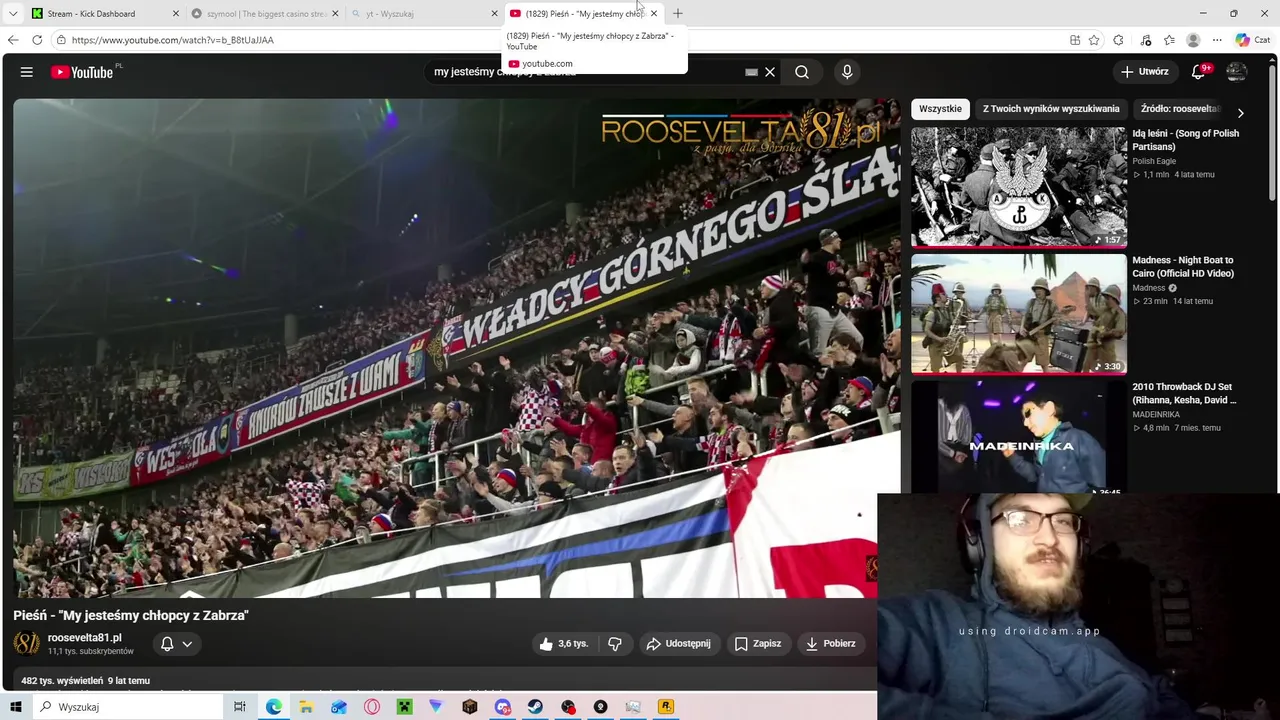Like the video with thumbs-up 3,6 tys.
The width and height of the screenshot is (1280, 720).
click(x=563, y=644)
